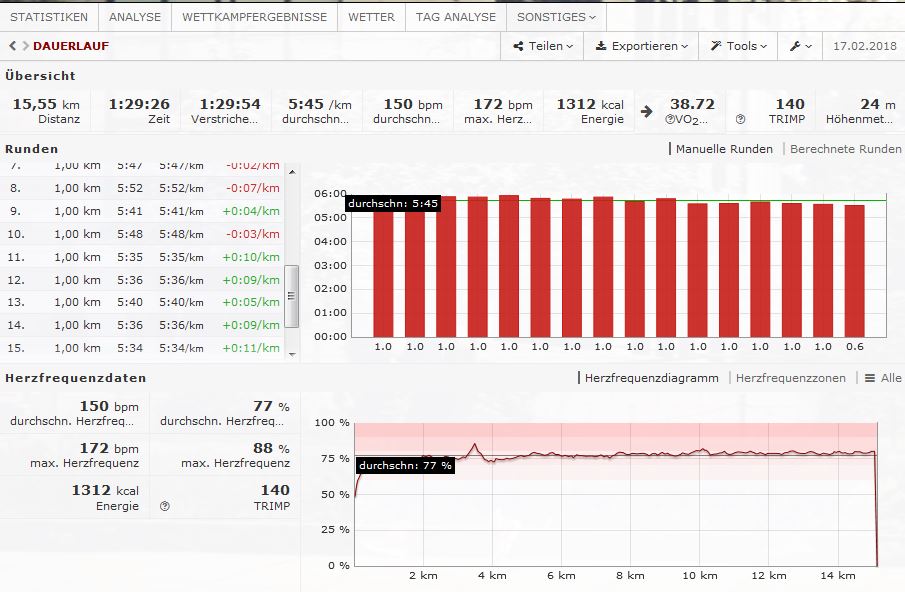Click the laps list scrollbar thumb

[292, 296]
